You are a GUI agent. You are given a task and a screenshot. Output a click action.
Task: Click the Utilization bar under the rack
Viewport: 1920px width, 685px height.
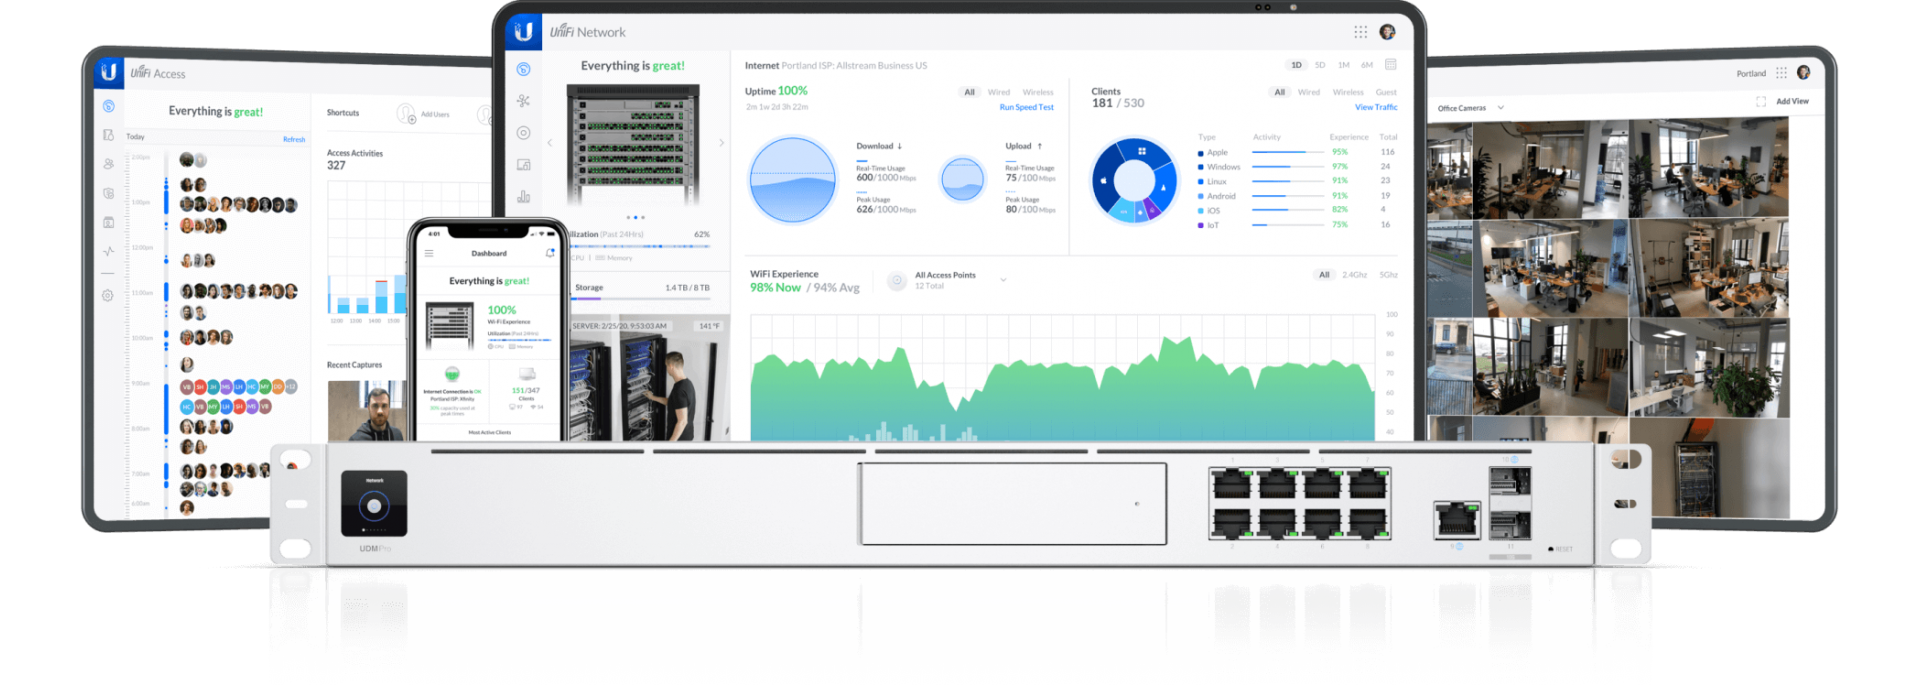click(x=641, y=246)
